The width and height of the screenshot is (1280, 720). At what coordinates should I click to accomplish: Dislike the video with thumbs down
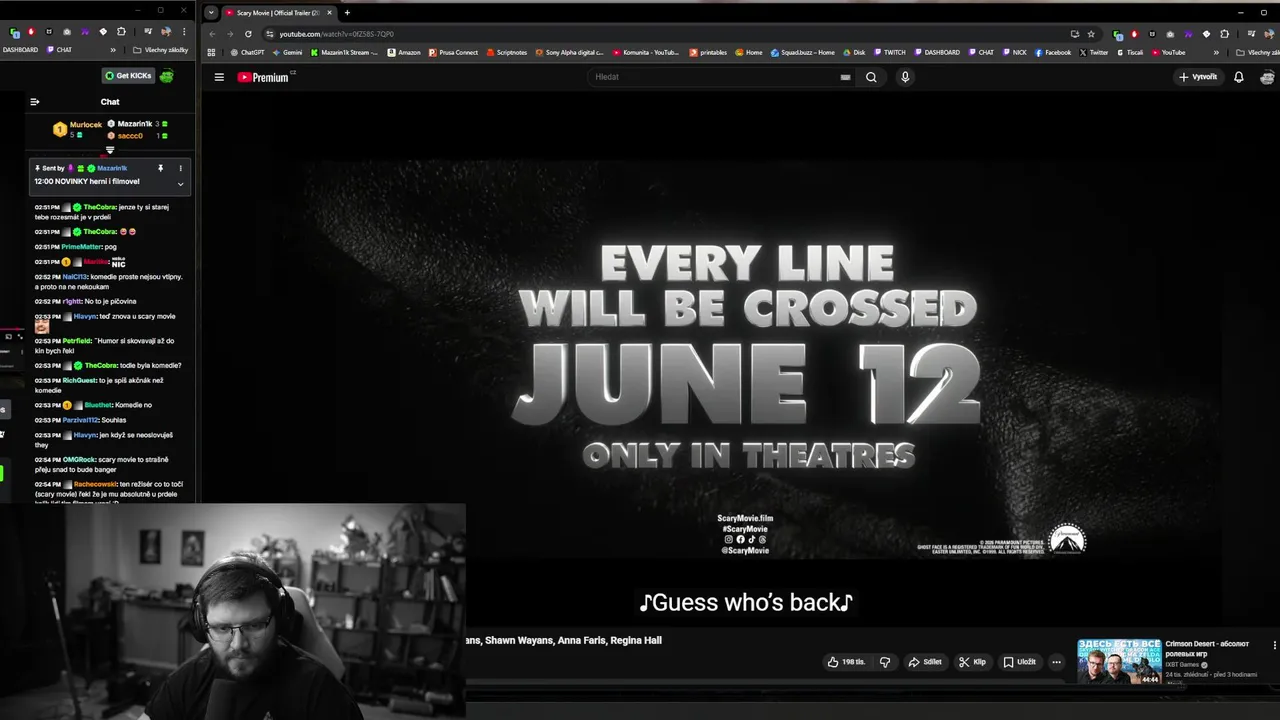(885, 662)
